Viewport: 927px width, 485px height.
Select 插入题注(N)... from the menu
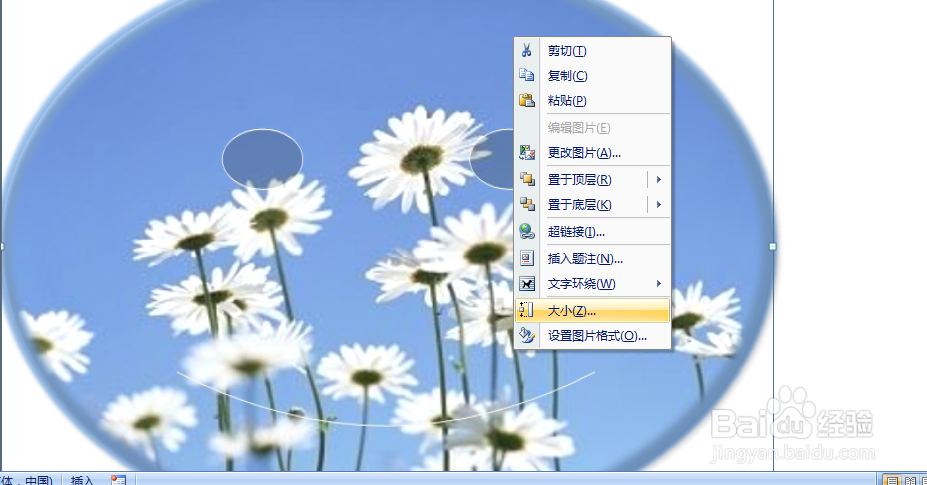(592, 258)
